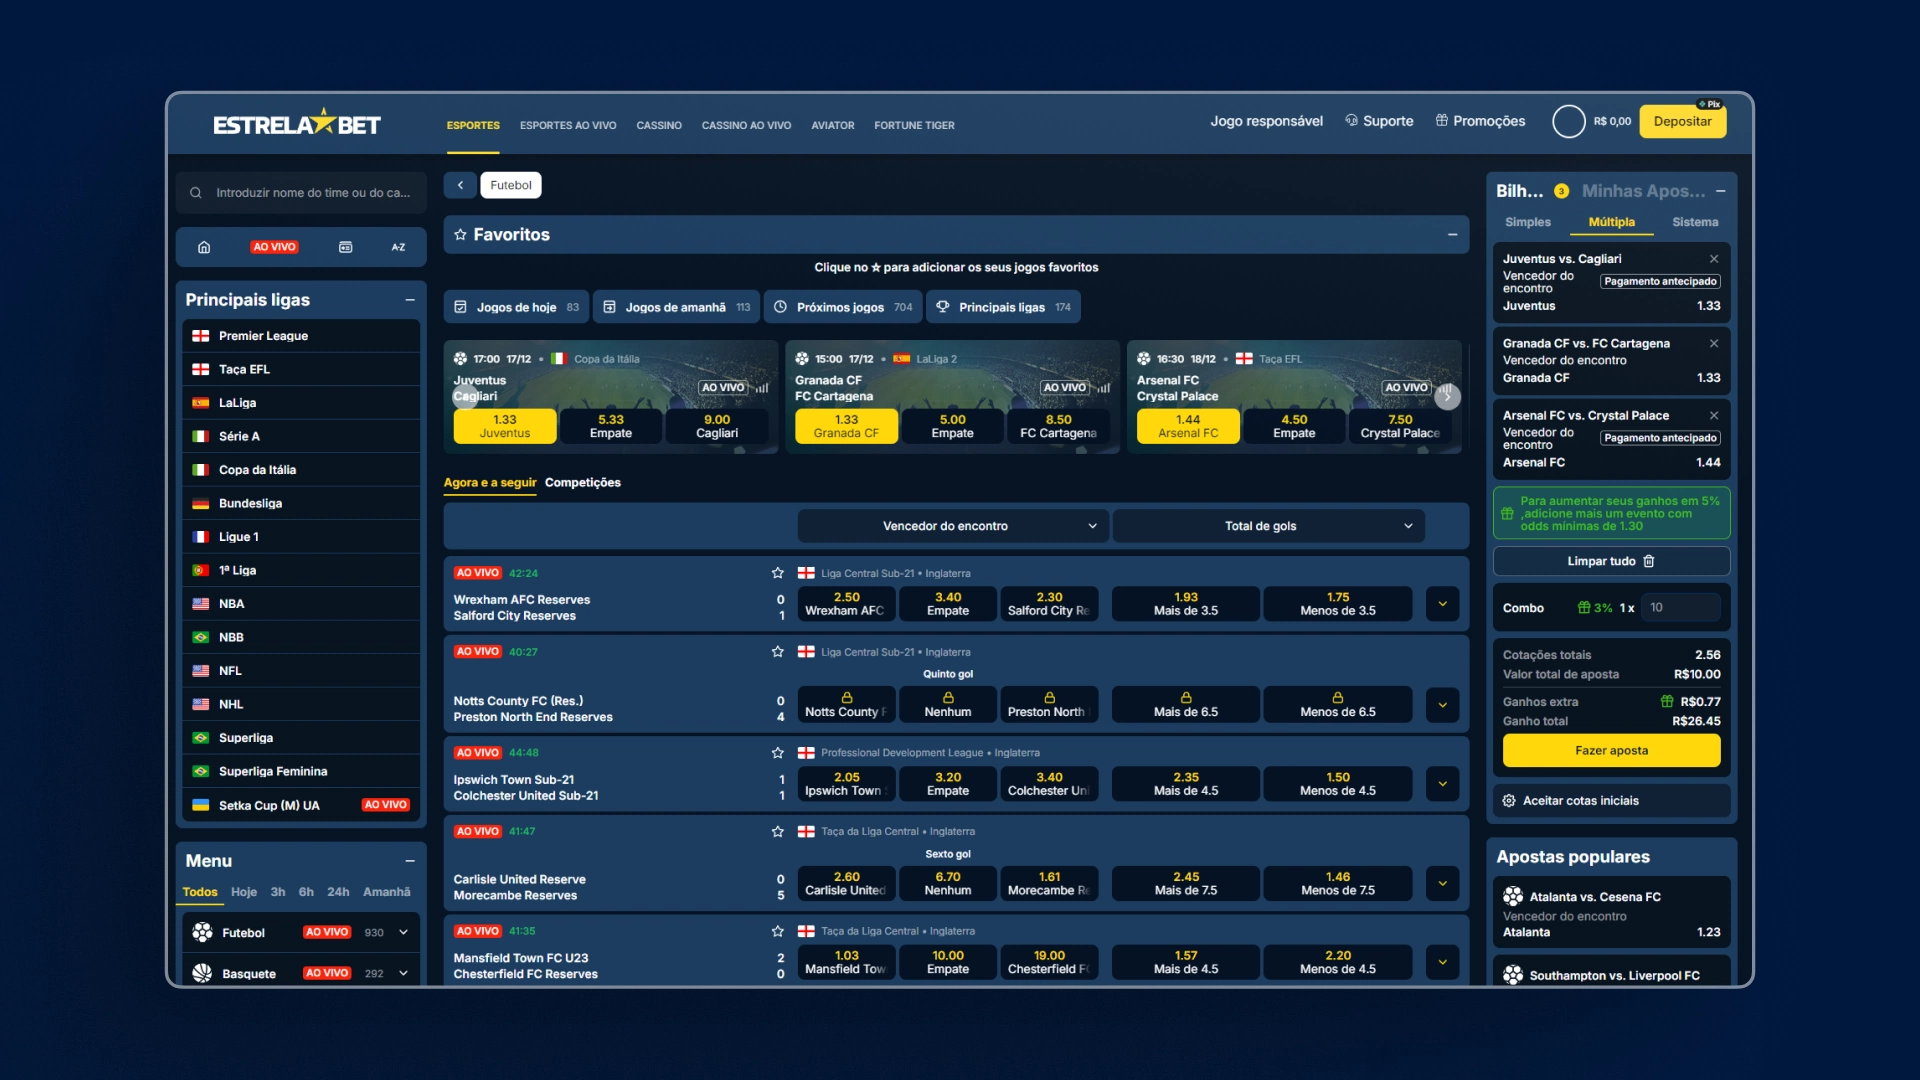Click the Favoritos star icon in header
The width and height of the screenshot is (1920, 1080).
[x=460, y=234]
